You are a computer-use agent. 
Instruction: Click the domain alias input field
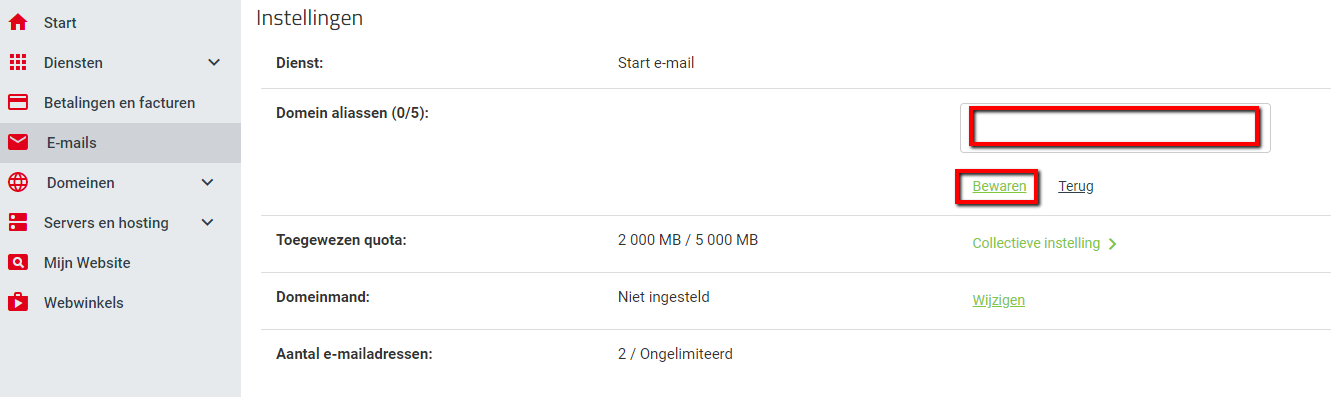click(1115, 128)
